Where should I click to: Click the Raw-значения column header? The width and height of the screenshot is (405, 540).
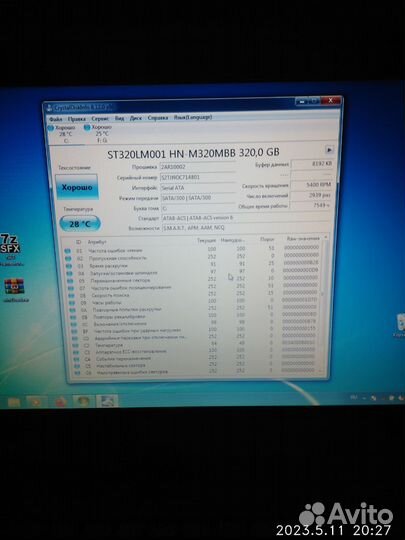[x=303, y=238]
